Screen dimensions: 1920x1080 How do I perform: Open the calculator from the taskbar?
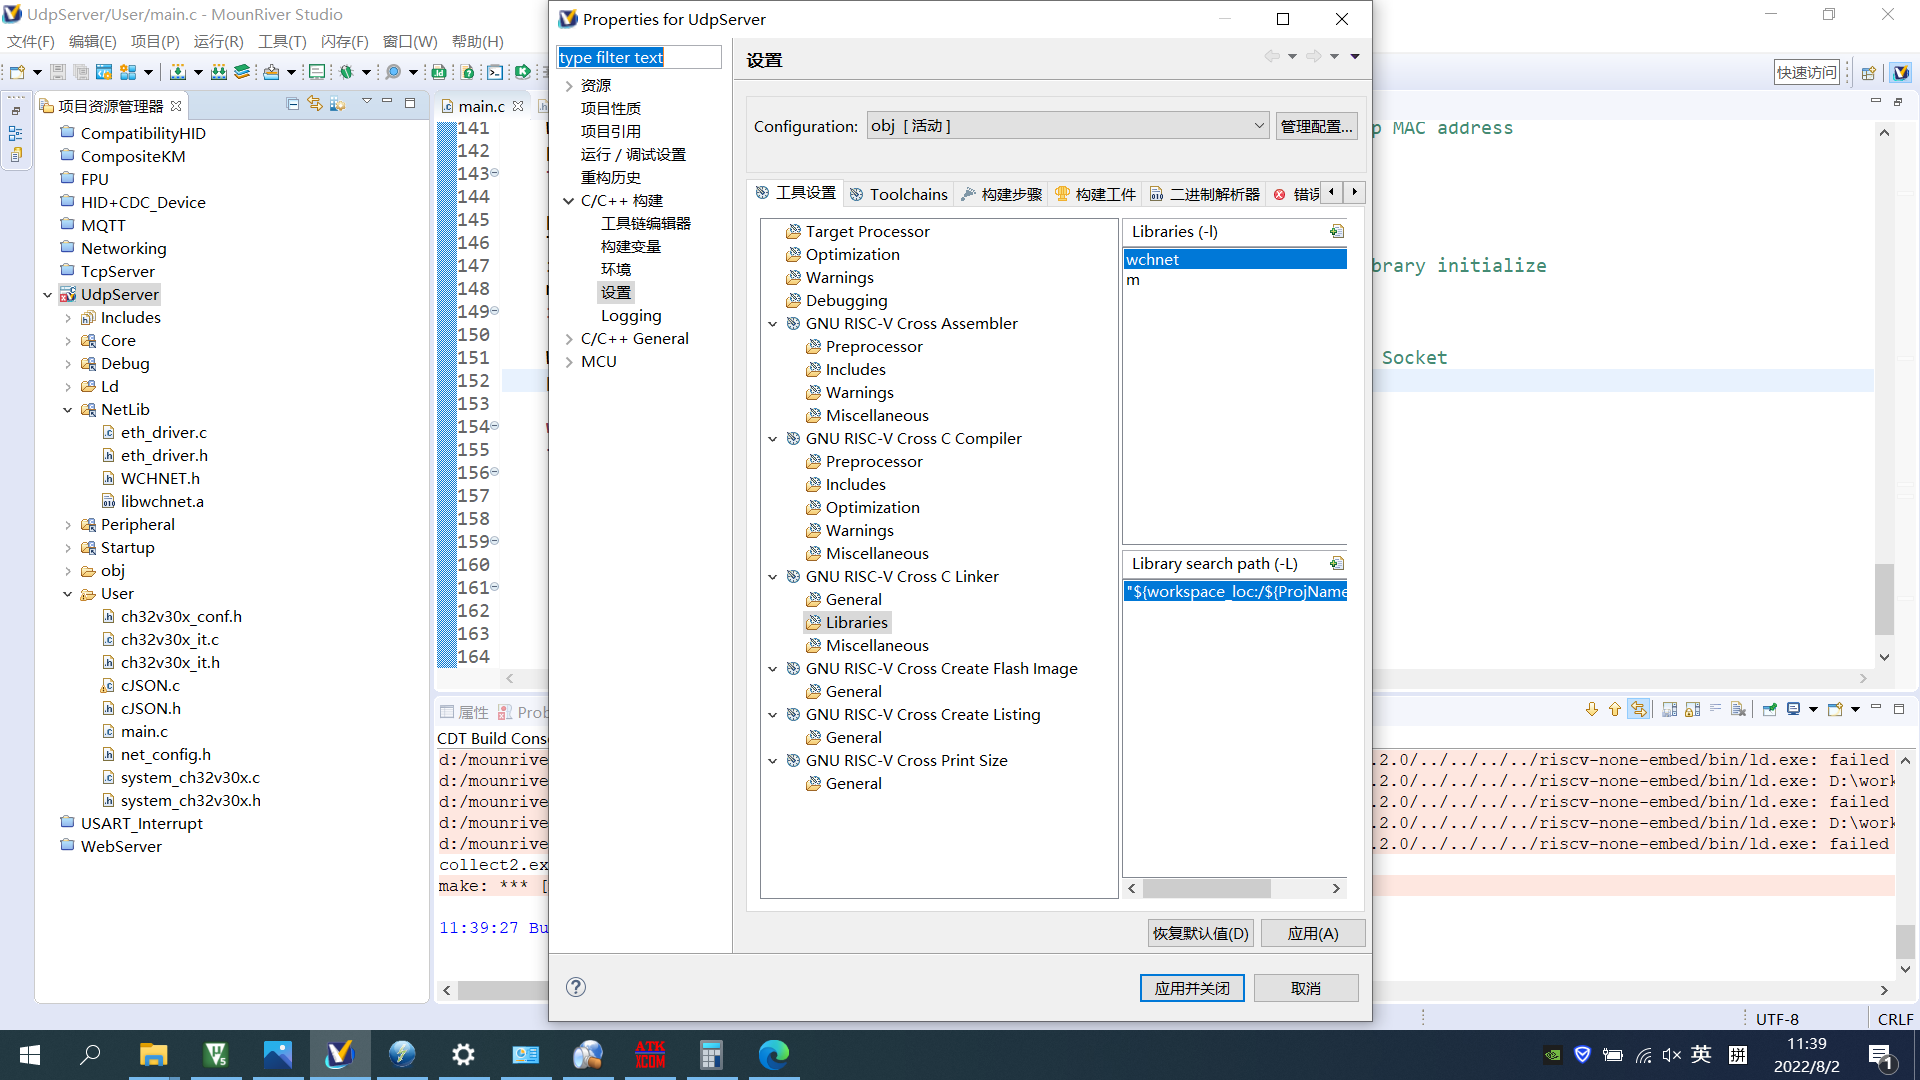click(x=711, y=1055)
